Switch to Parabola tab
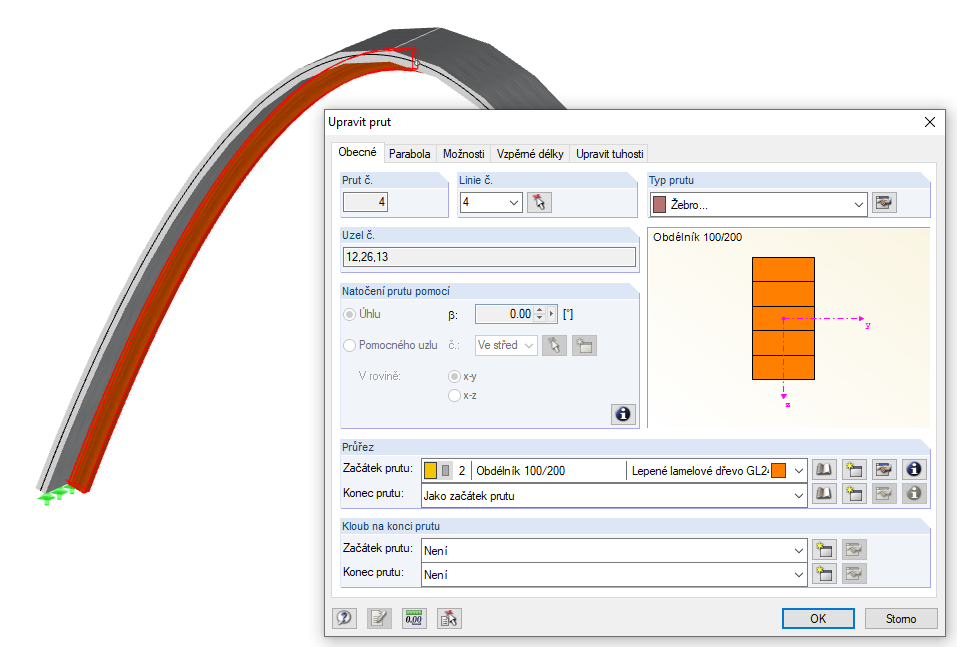Image resolution: width=957 pixels, height=647 pixels. click(410, 154)
